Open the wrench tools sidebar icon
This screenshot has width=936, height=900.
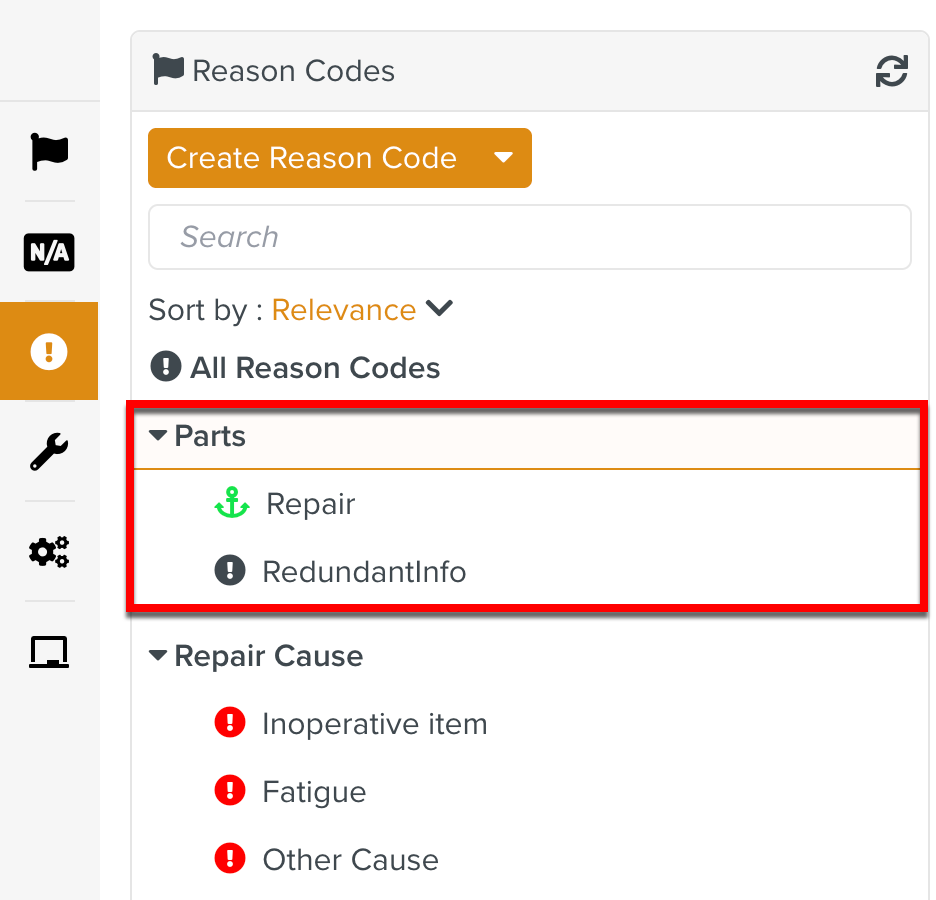click(x=49, y=452)
